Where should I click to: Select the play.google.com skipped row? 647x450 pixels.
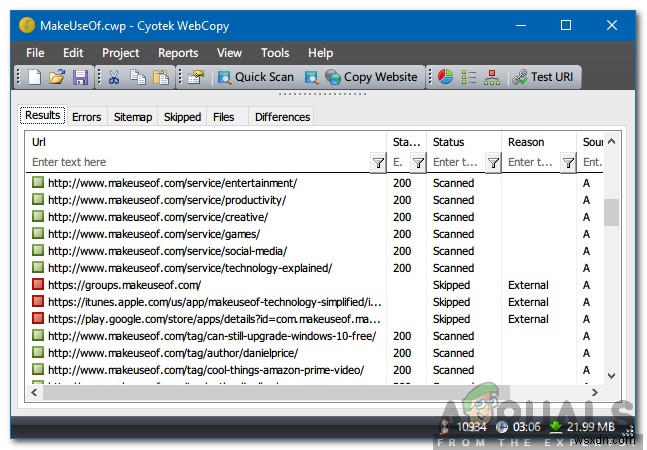[x=314, y=319]
